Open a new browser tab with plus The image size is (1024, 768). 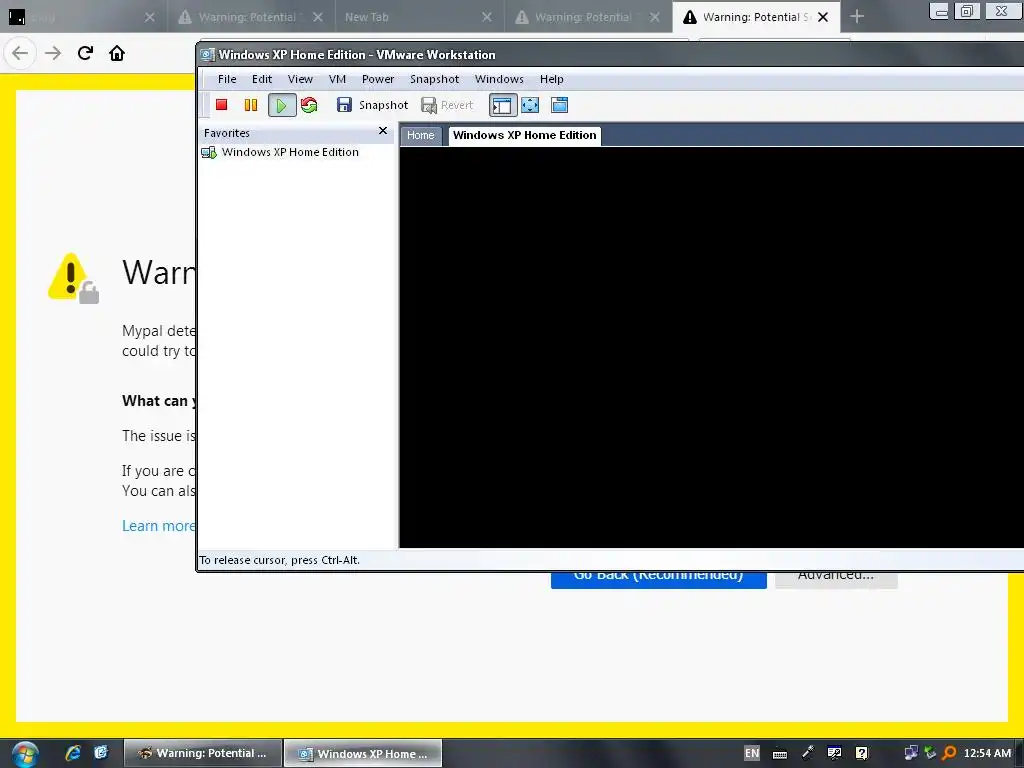tap(857, 17)
